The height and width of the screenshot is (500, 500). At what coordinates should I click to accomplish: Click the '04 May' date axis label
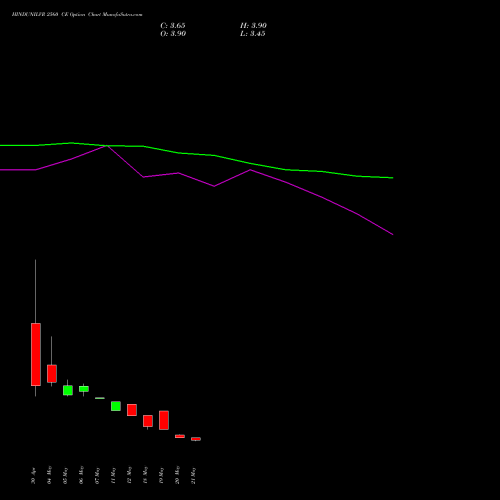point(49,475)
